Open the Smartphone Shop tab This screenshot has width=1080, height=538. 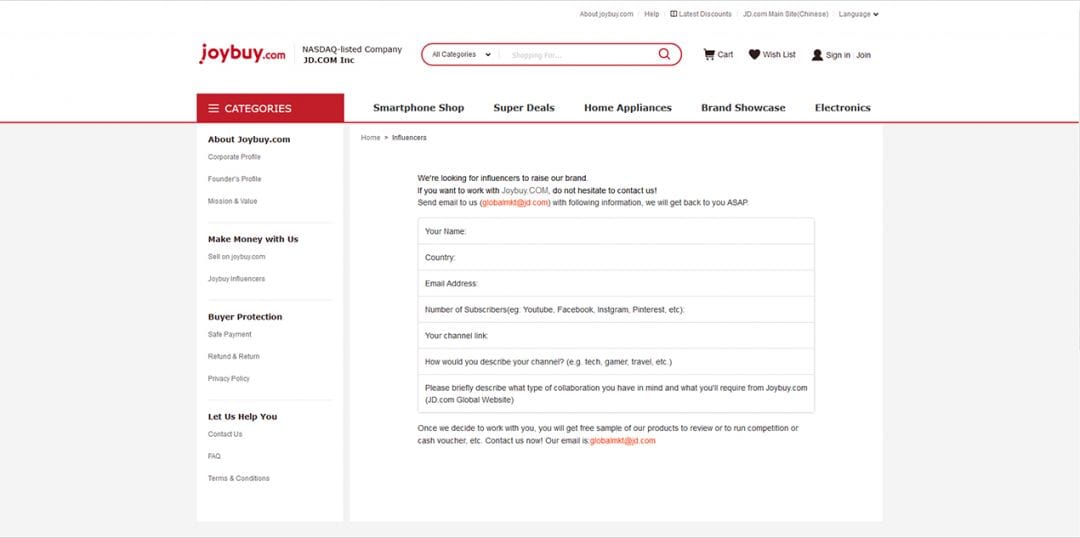tap(418, 107)
